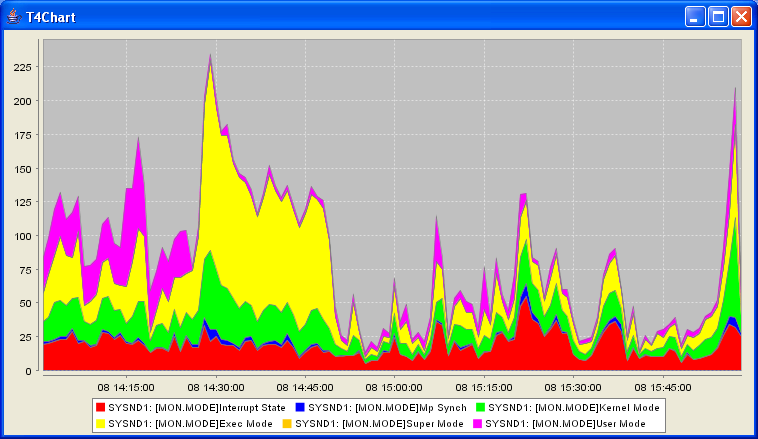The width and height of the screenshot is (758, 439).
Task: Click the '08 15:00:00' time axis label
Action: pyautogui.click(x=393, y=386)
